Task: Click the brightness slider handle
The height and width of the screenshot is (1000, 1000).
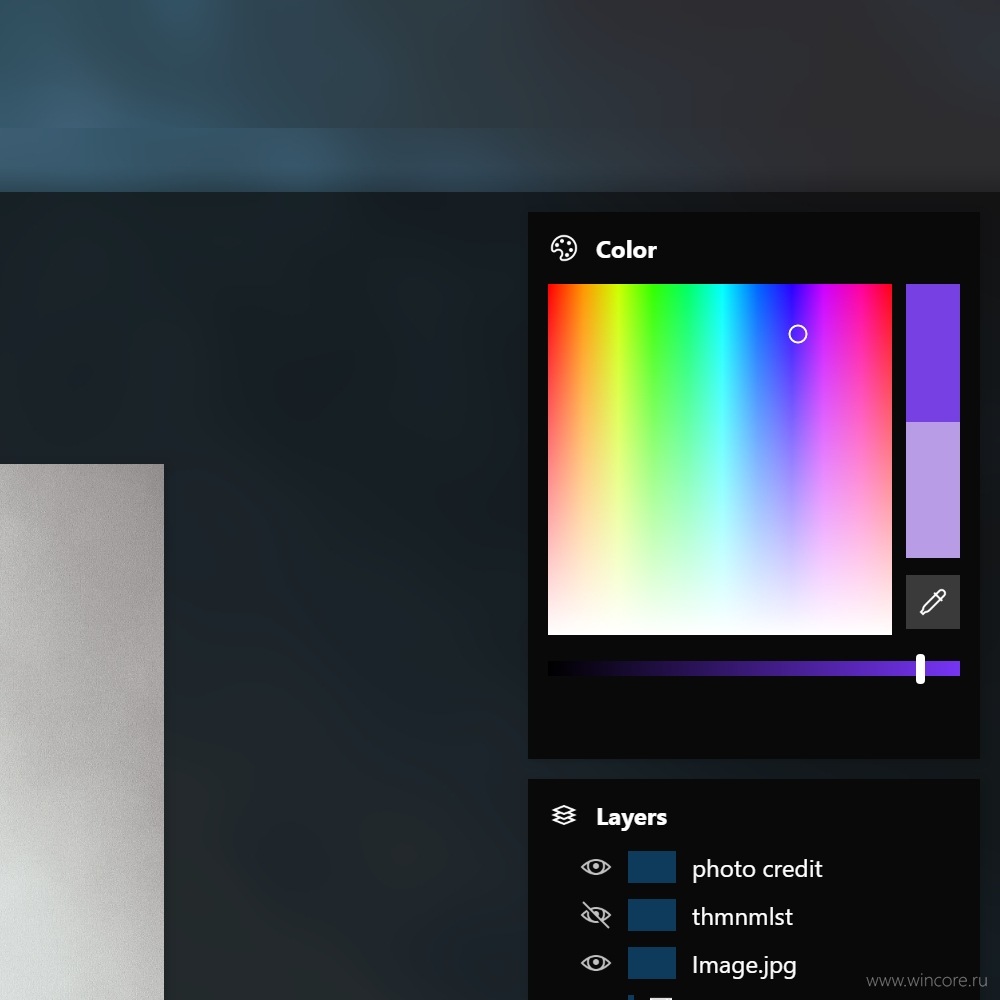Action: pos(920,668)
